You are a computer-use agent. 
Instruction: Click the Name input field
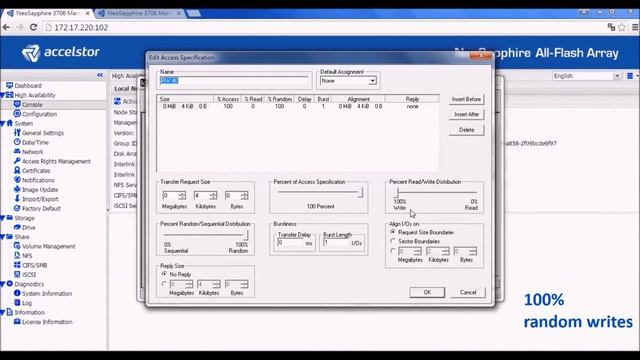234,81
